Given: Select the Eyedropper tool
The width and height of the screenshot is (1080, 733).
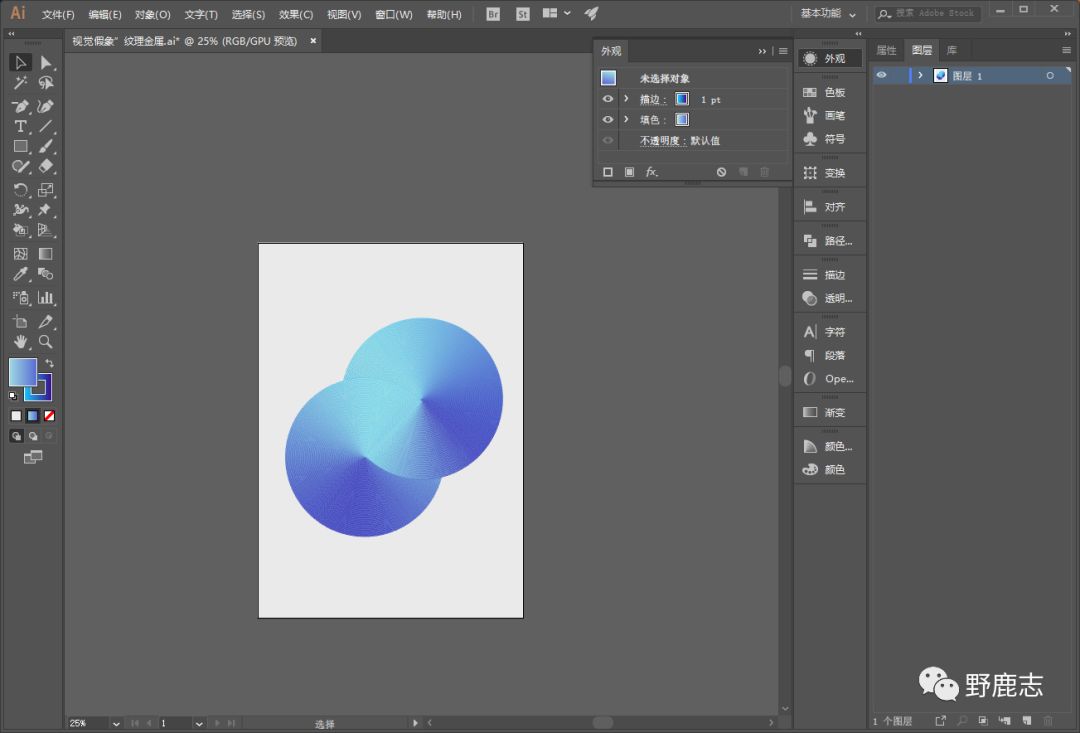Looking at the screenshot, I should [20, 274].
